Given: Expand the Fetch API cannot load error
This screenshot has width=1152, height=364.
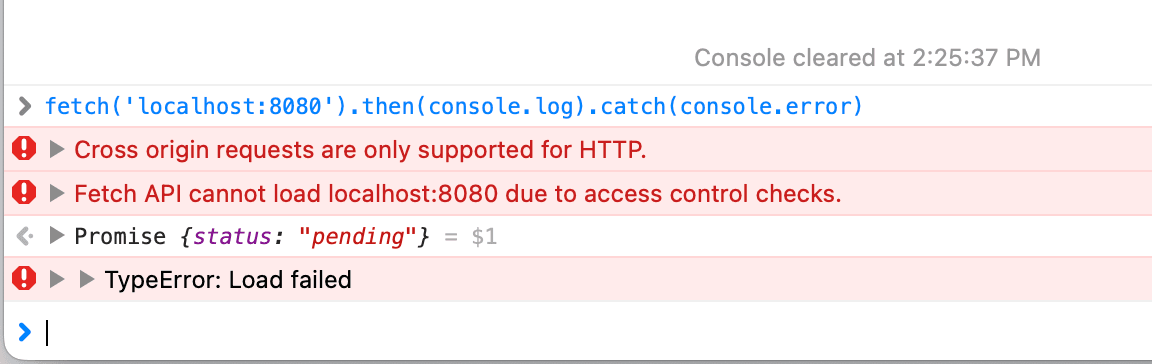Looking at the screenshot, I should point(57,193).
